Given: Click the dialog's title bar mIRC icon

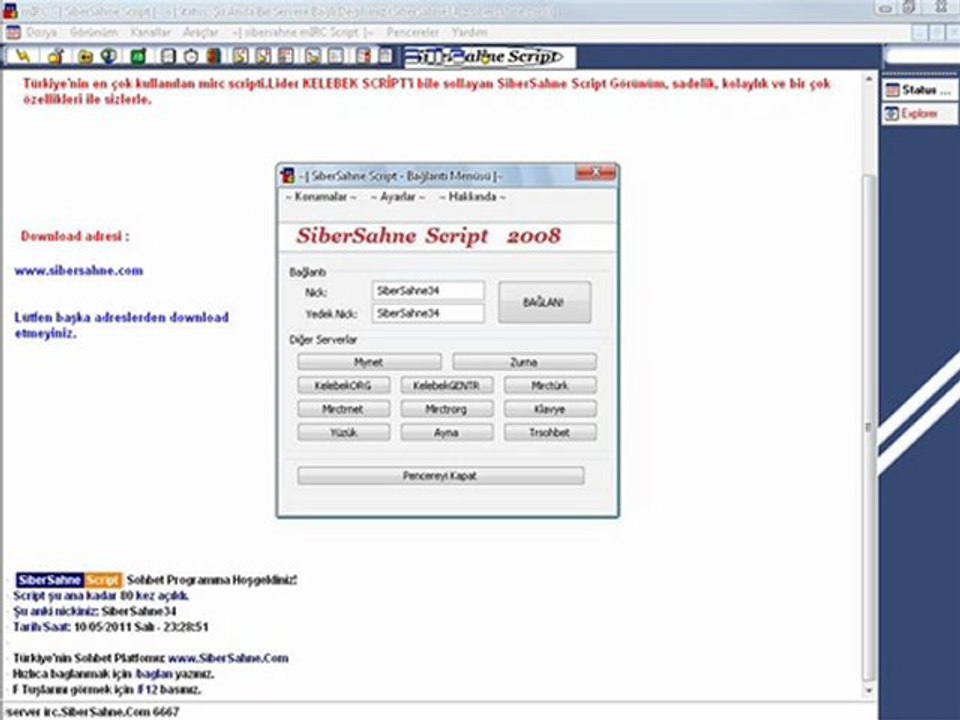Looking at the screenshot, I should 288,176.
